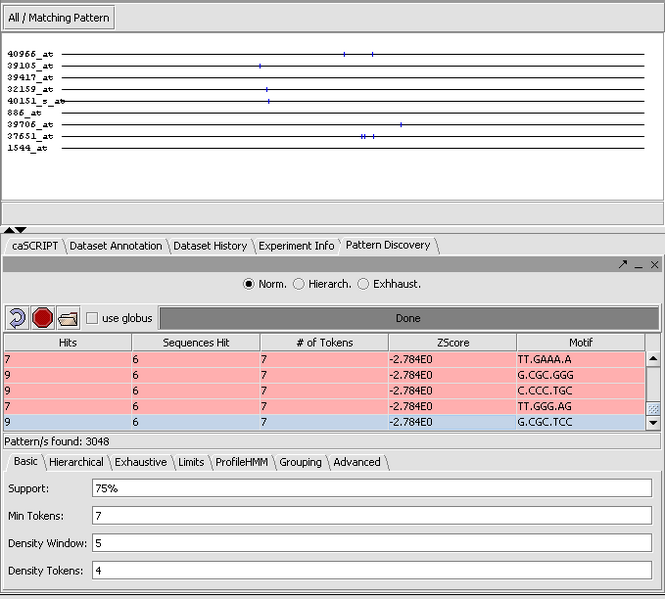Sort by the Hits column header
The width and height of the screenshot is (665, 599).
(68, 342)
